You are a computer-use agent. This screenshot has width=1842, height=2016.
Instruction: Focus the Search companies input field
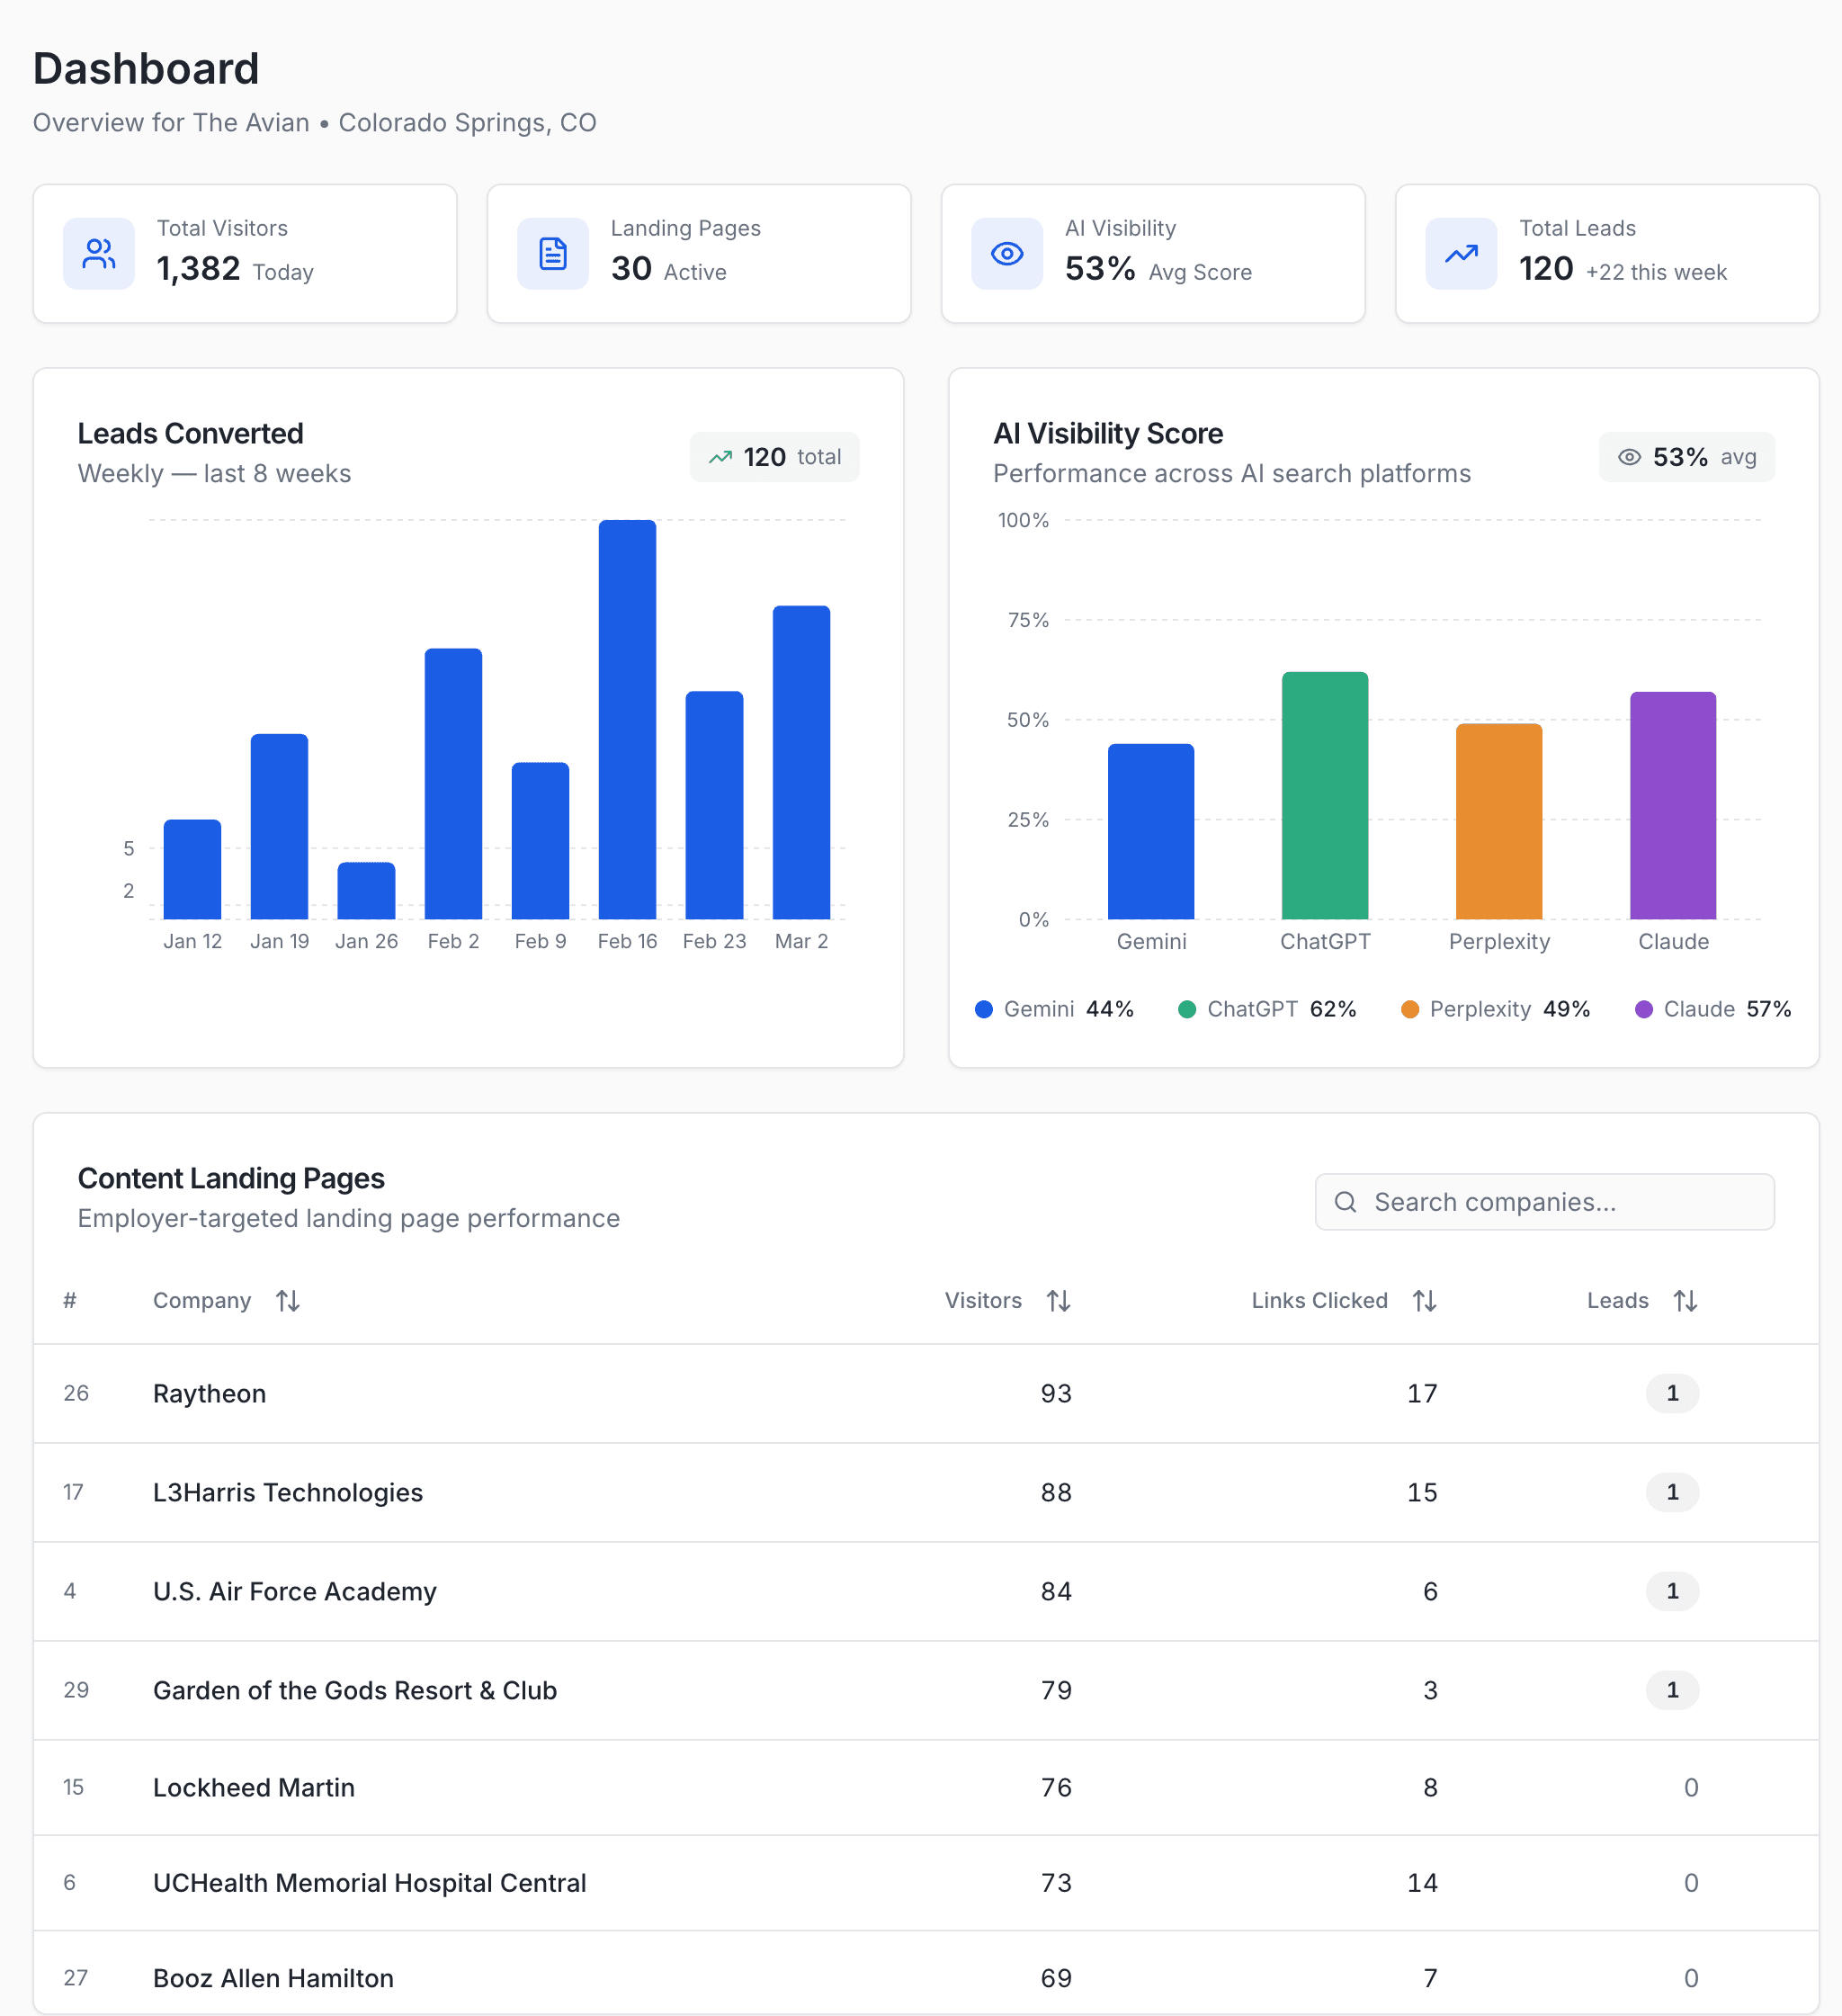coord(1545,1202)
